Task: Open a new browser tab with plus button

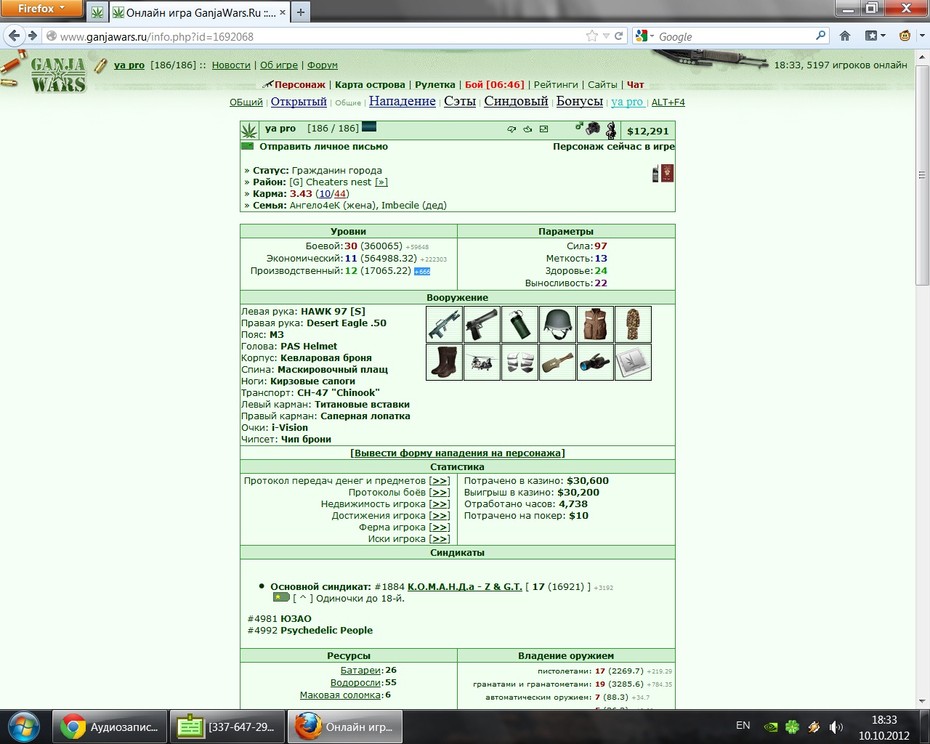Action: click(301, 12)
